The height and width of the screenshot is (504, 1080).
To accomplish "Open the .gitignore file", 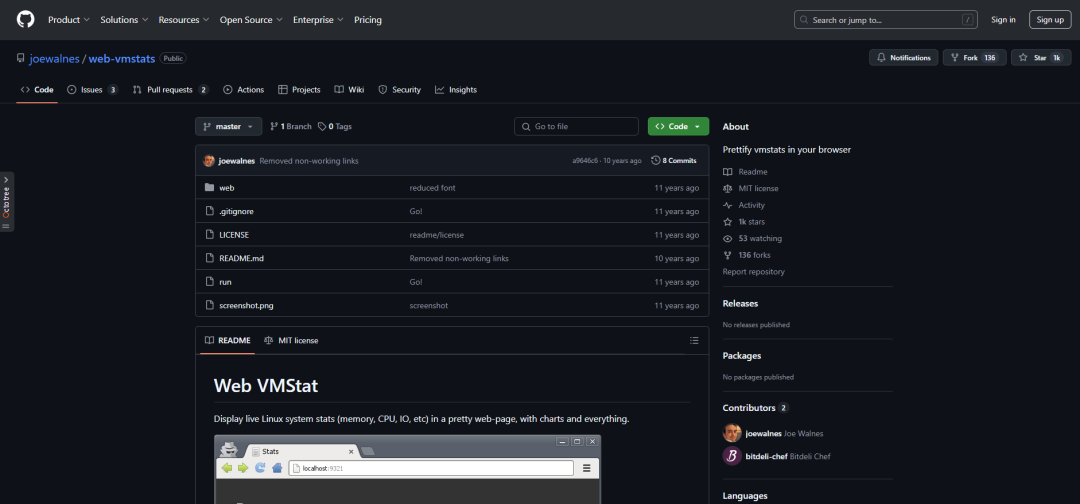I will (236, 211).
